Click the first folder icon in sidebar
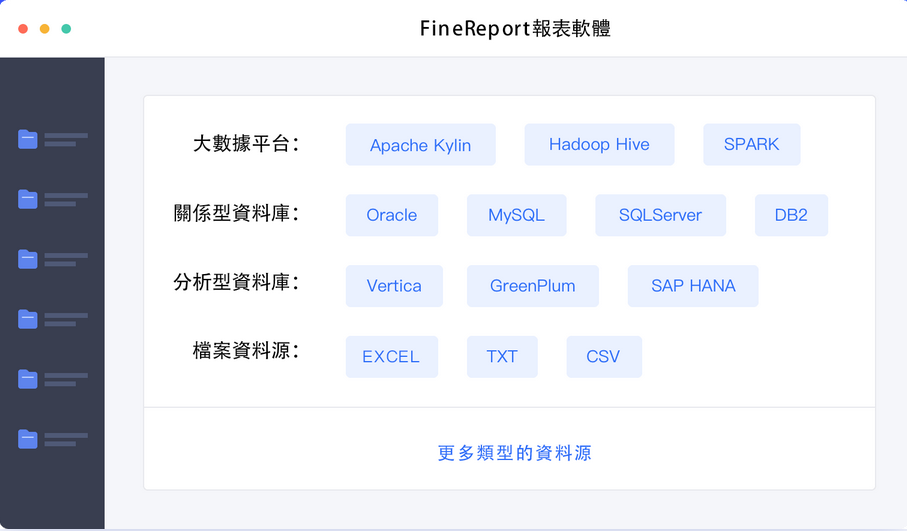The width and height of the screenshot is (907, 531). (x=27, y=139)
